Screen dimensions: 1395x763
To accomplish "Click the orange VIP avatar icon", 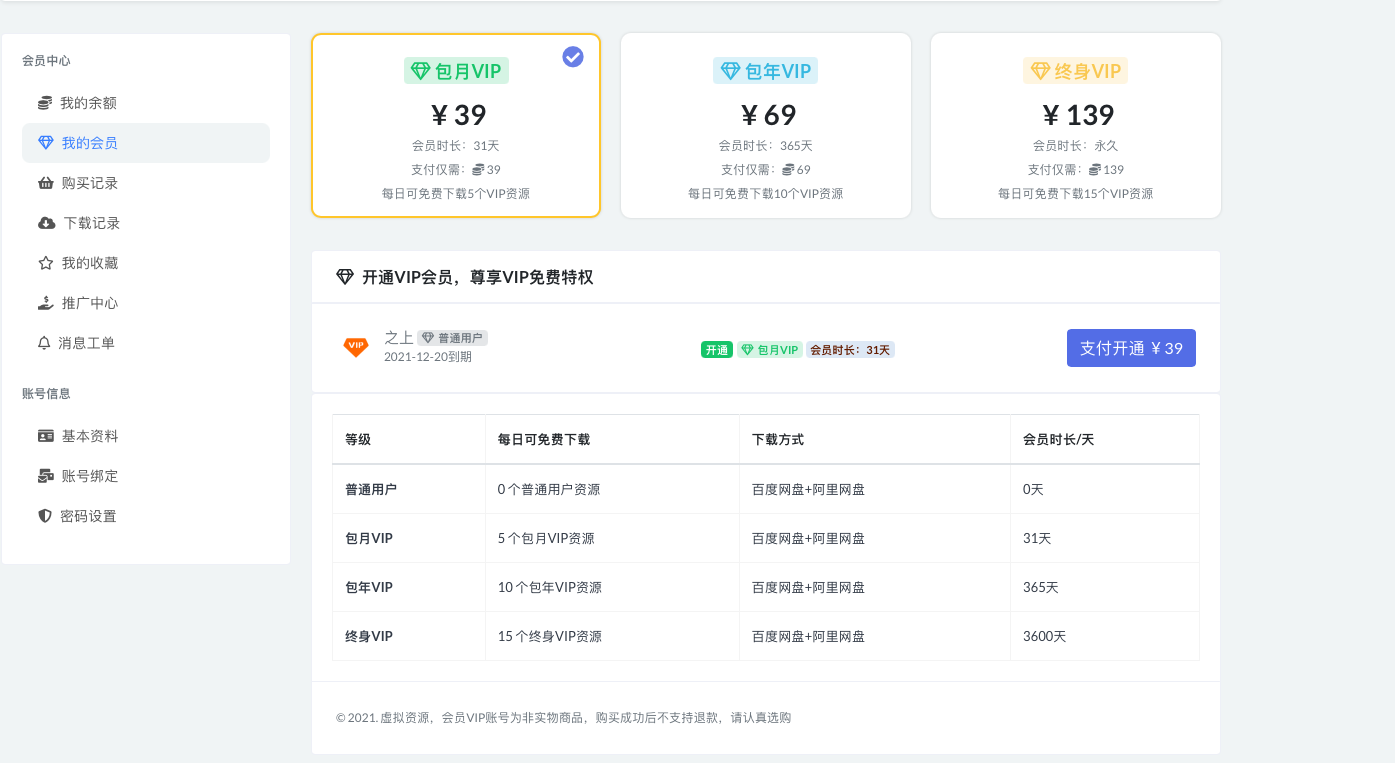I will tap(356, 347).
